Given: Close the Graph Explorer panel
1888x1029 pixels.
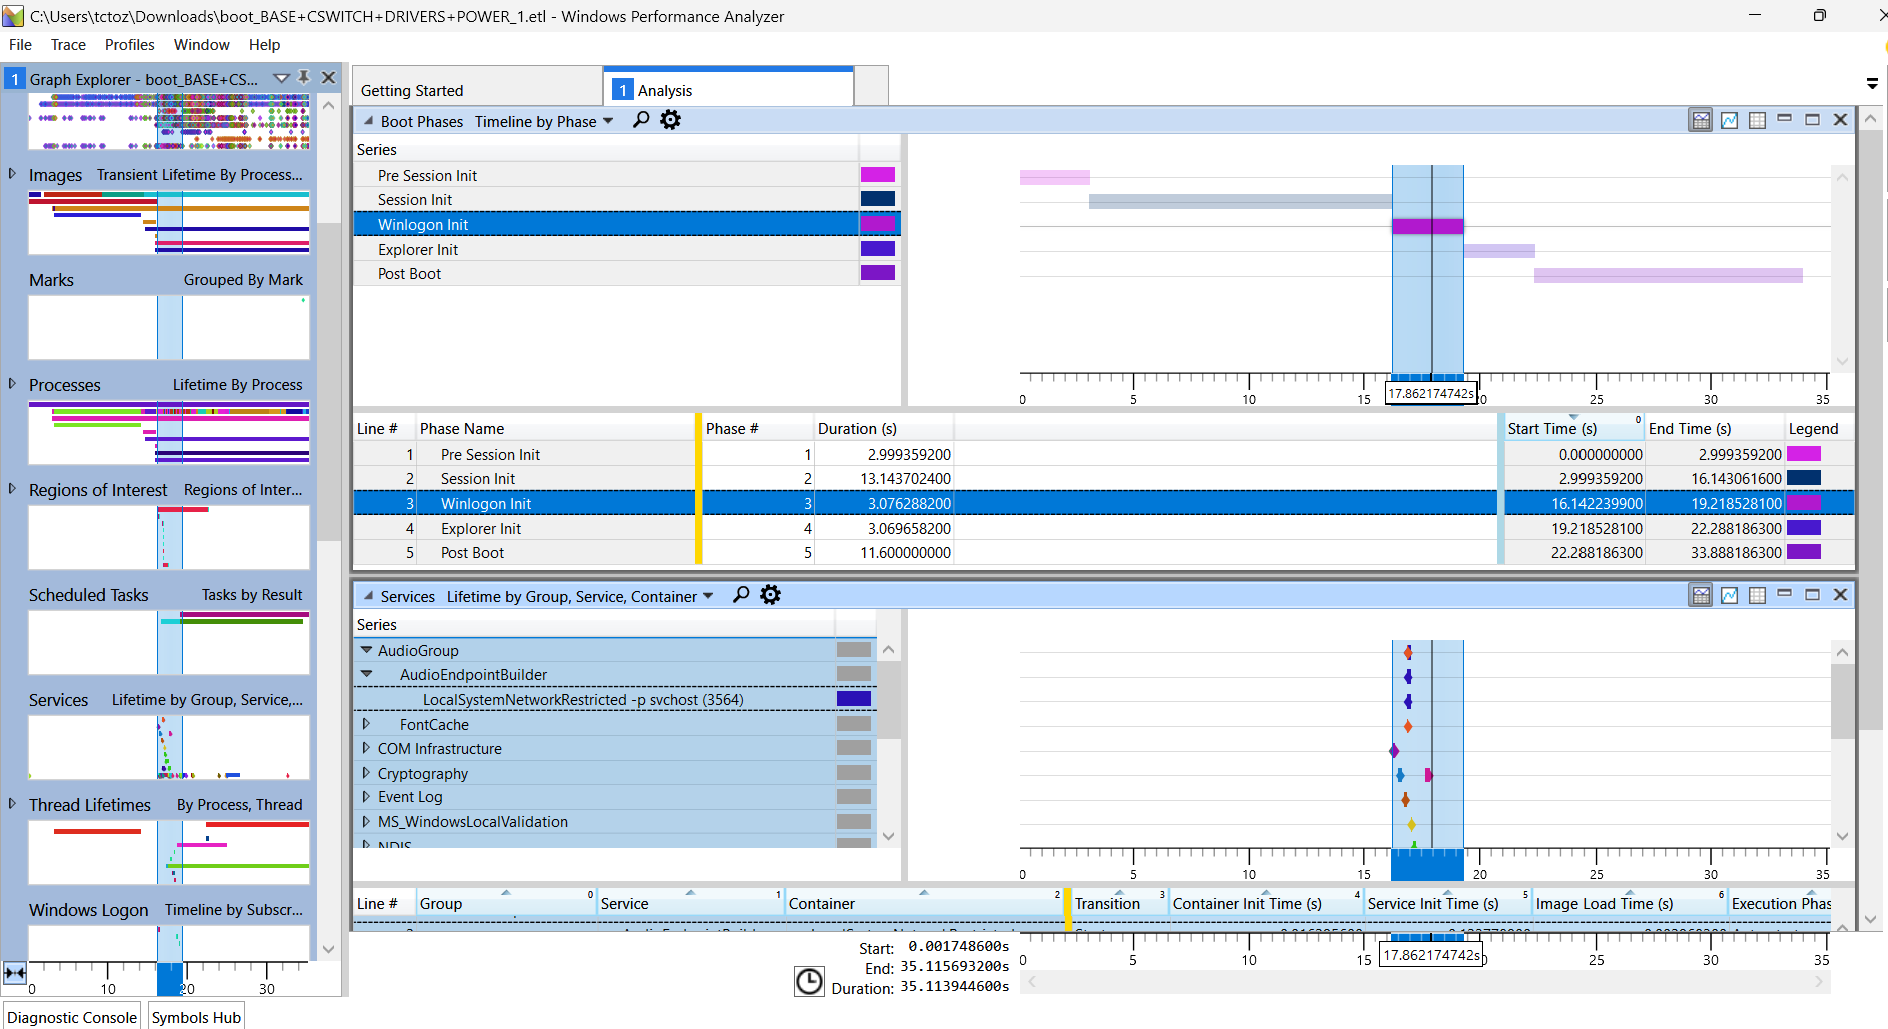Looking at the screenshot, I should click(x=328, y=78).
